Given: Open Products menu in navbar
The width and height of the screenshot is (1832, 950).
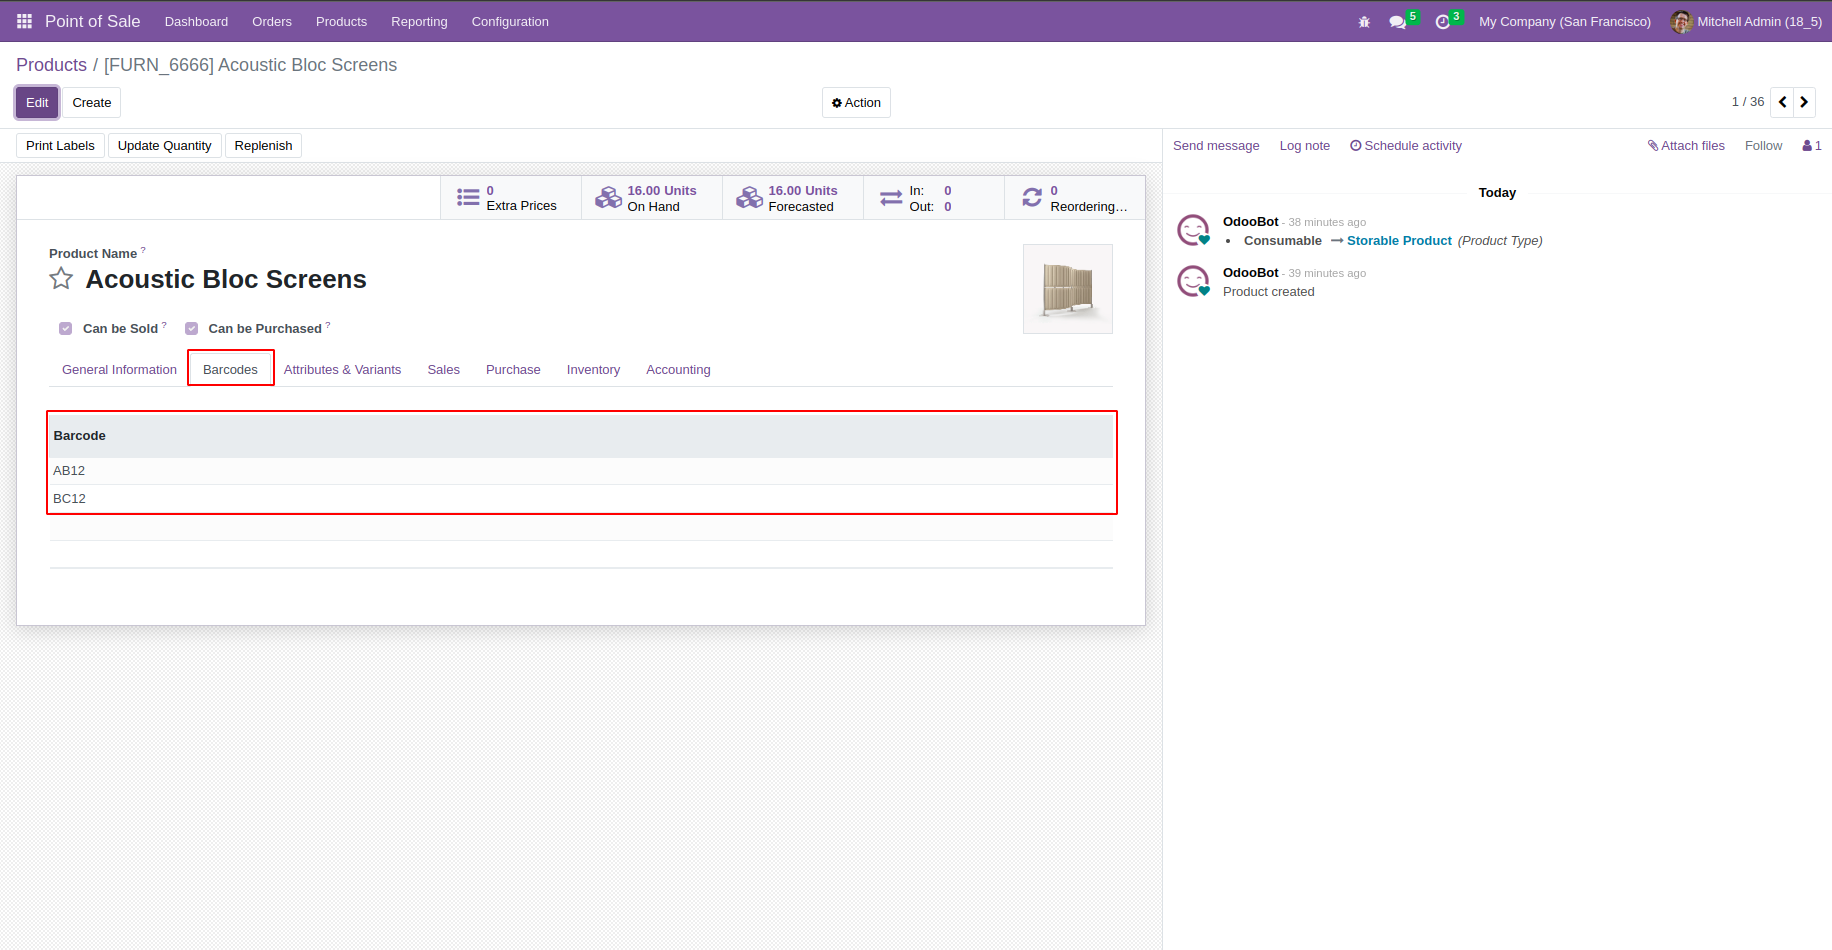Looking at the screenshot, I should point(341,21).
